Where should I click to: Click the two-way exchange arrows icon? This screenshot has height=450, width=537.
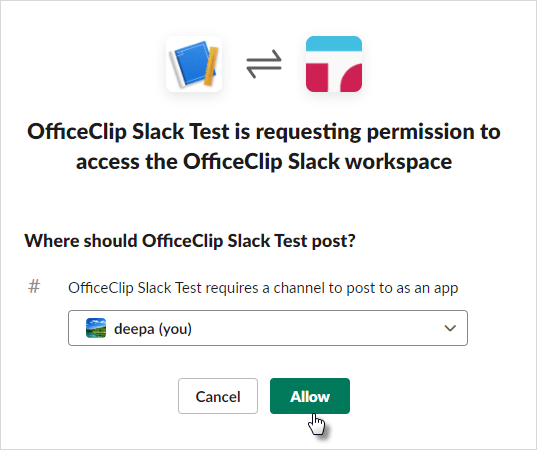(264, 64)
